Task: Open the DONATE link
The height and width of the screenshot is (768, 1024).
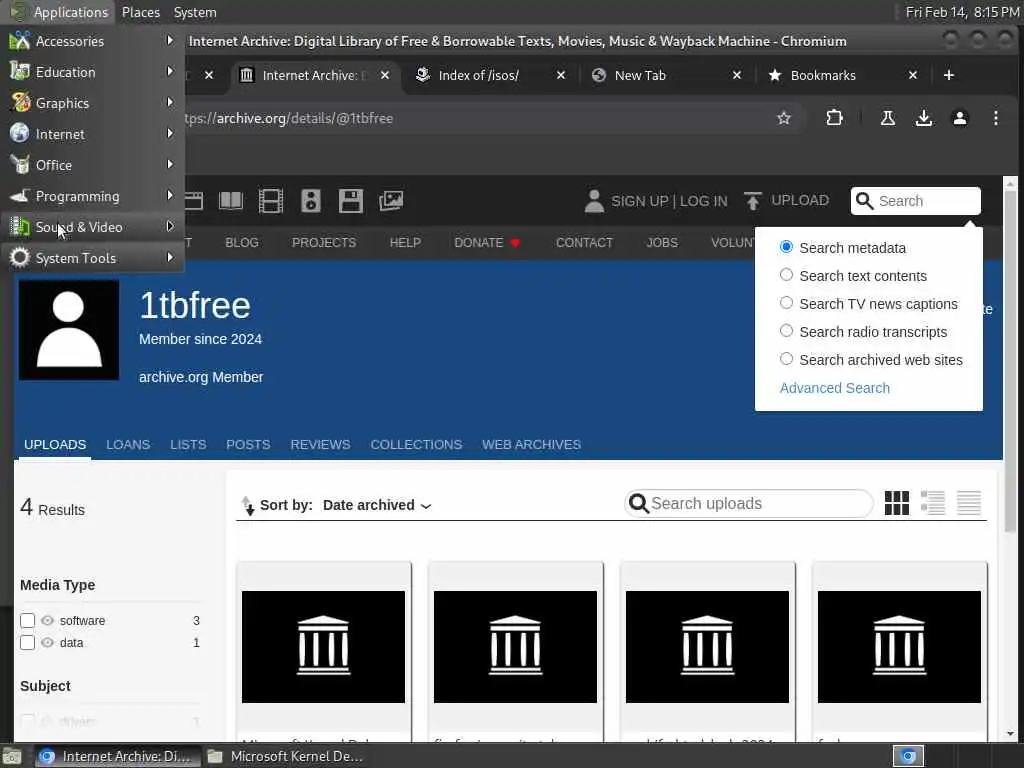Action: (x=487, y=242)
